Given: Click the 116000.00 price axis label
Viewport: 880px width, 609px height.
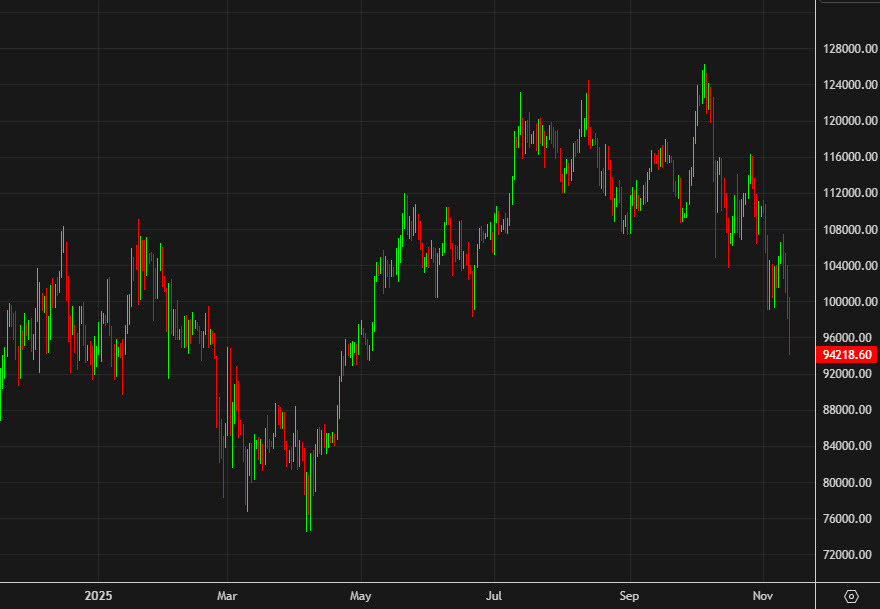Looking at the screenshot, I should (846, 157).
